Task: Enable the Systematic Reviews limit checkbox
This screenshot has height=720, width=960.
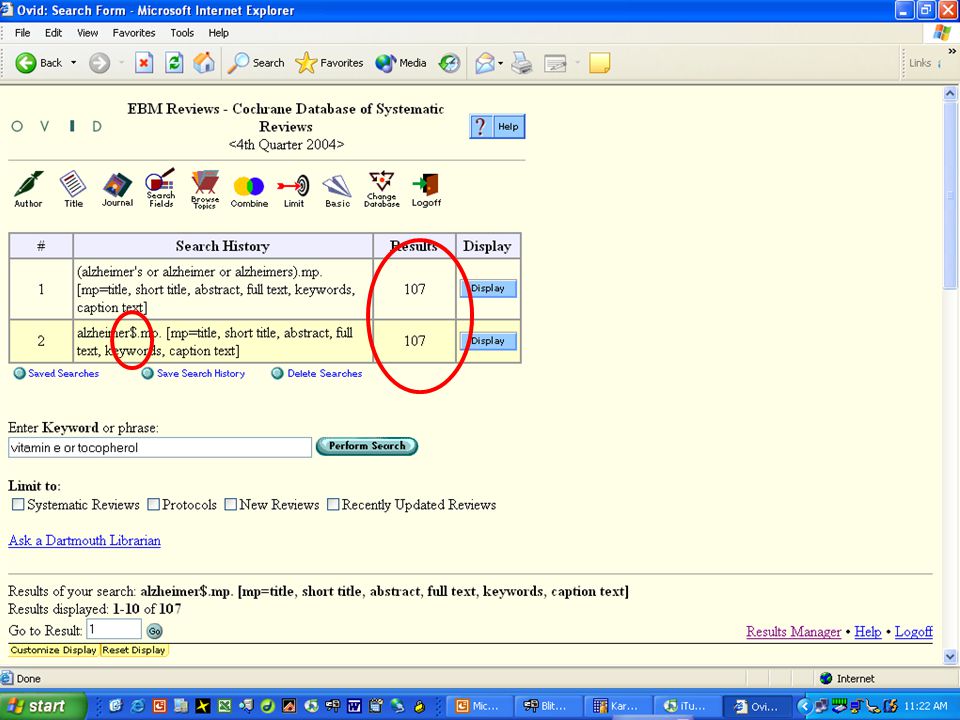Action: point(18,504)
